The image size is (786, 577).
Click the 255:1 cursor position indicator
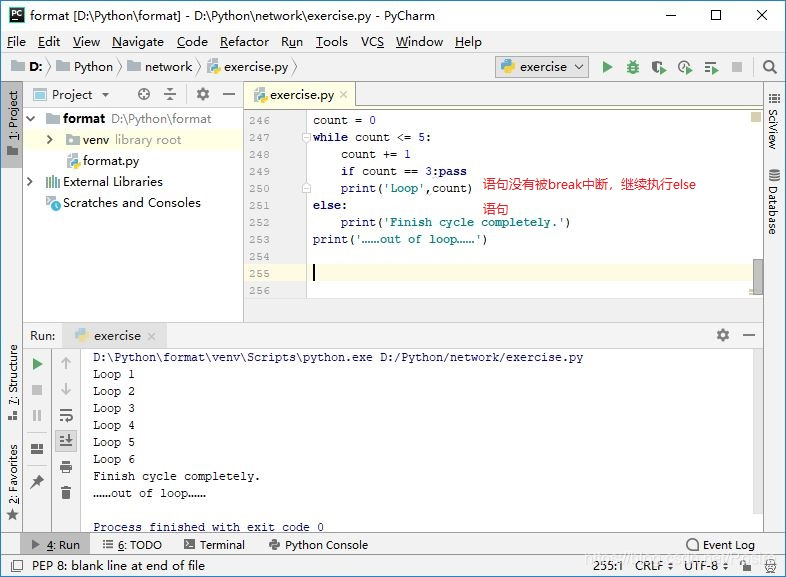608,566
